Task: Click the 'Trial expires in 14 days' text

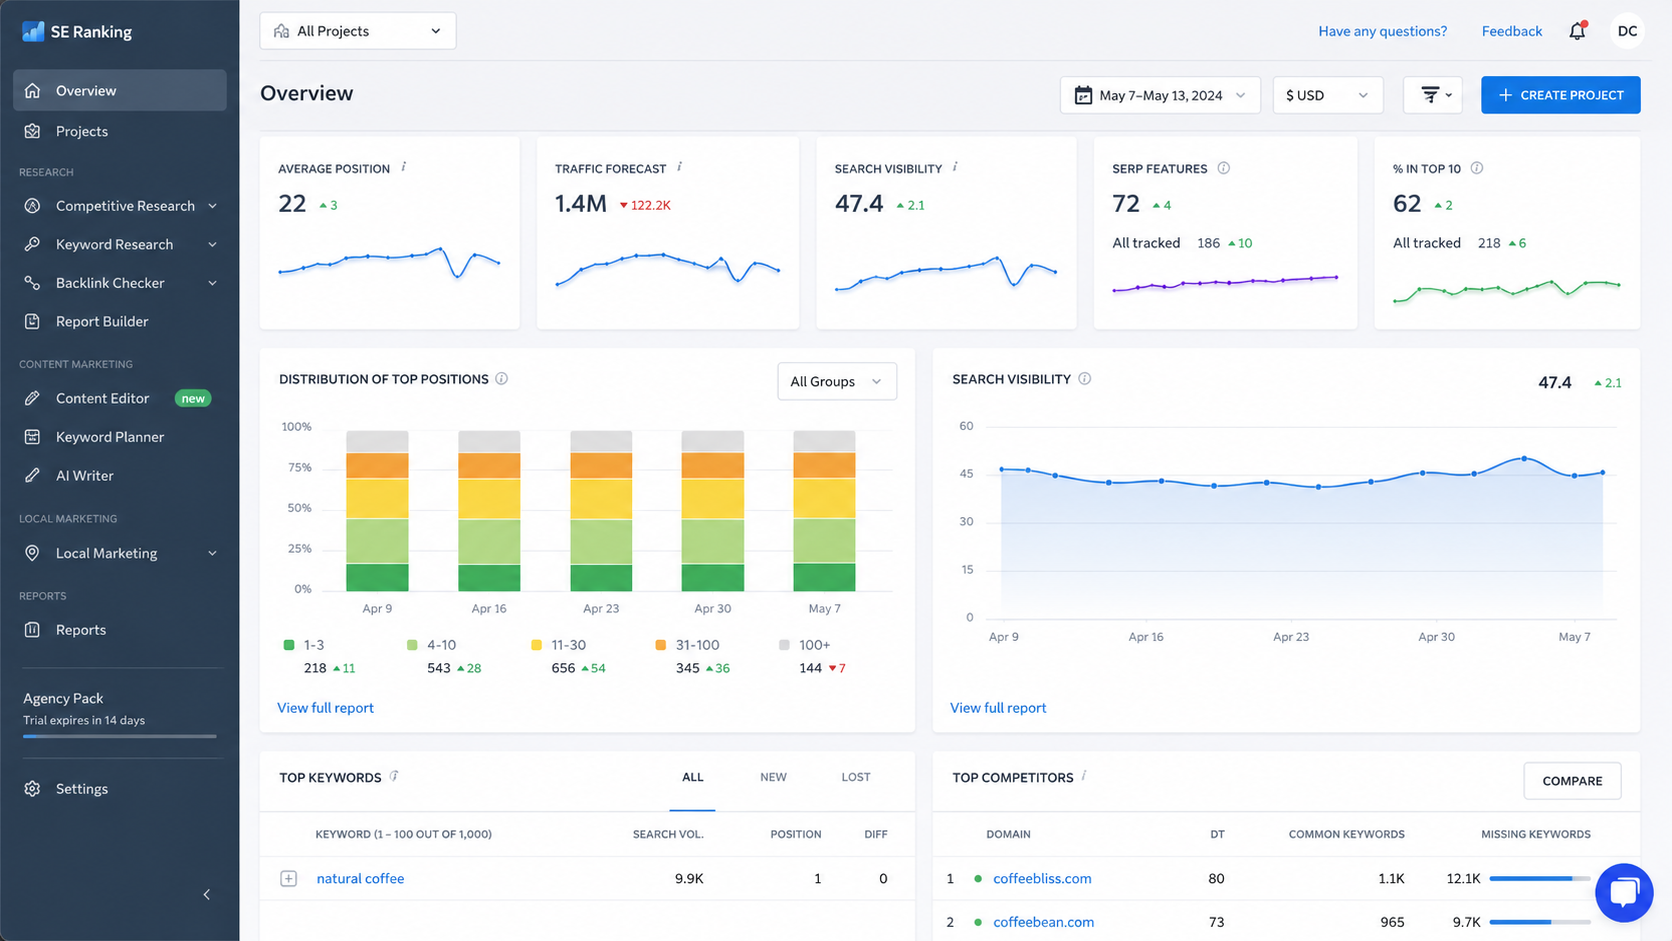Action: 84,720
